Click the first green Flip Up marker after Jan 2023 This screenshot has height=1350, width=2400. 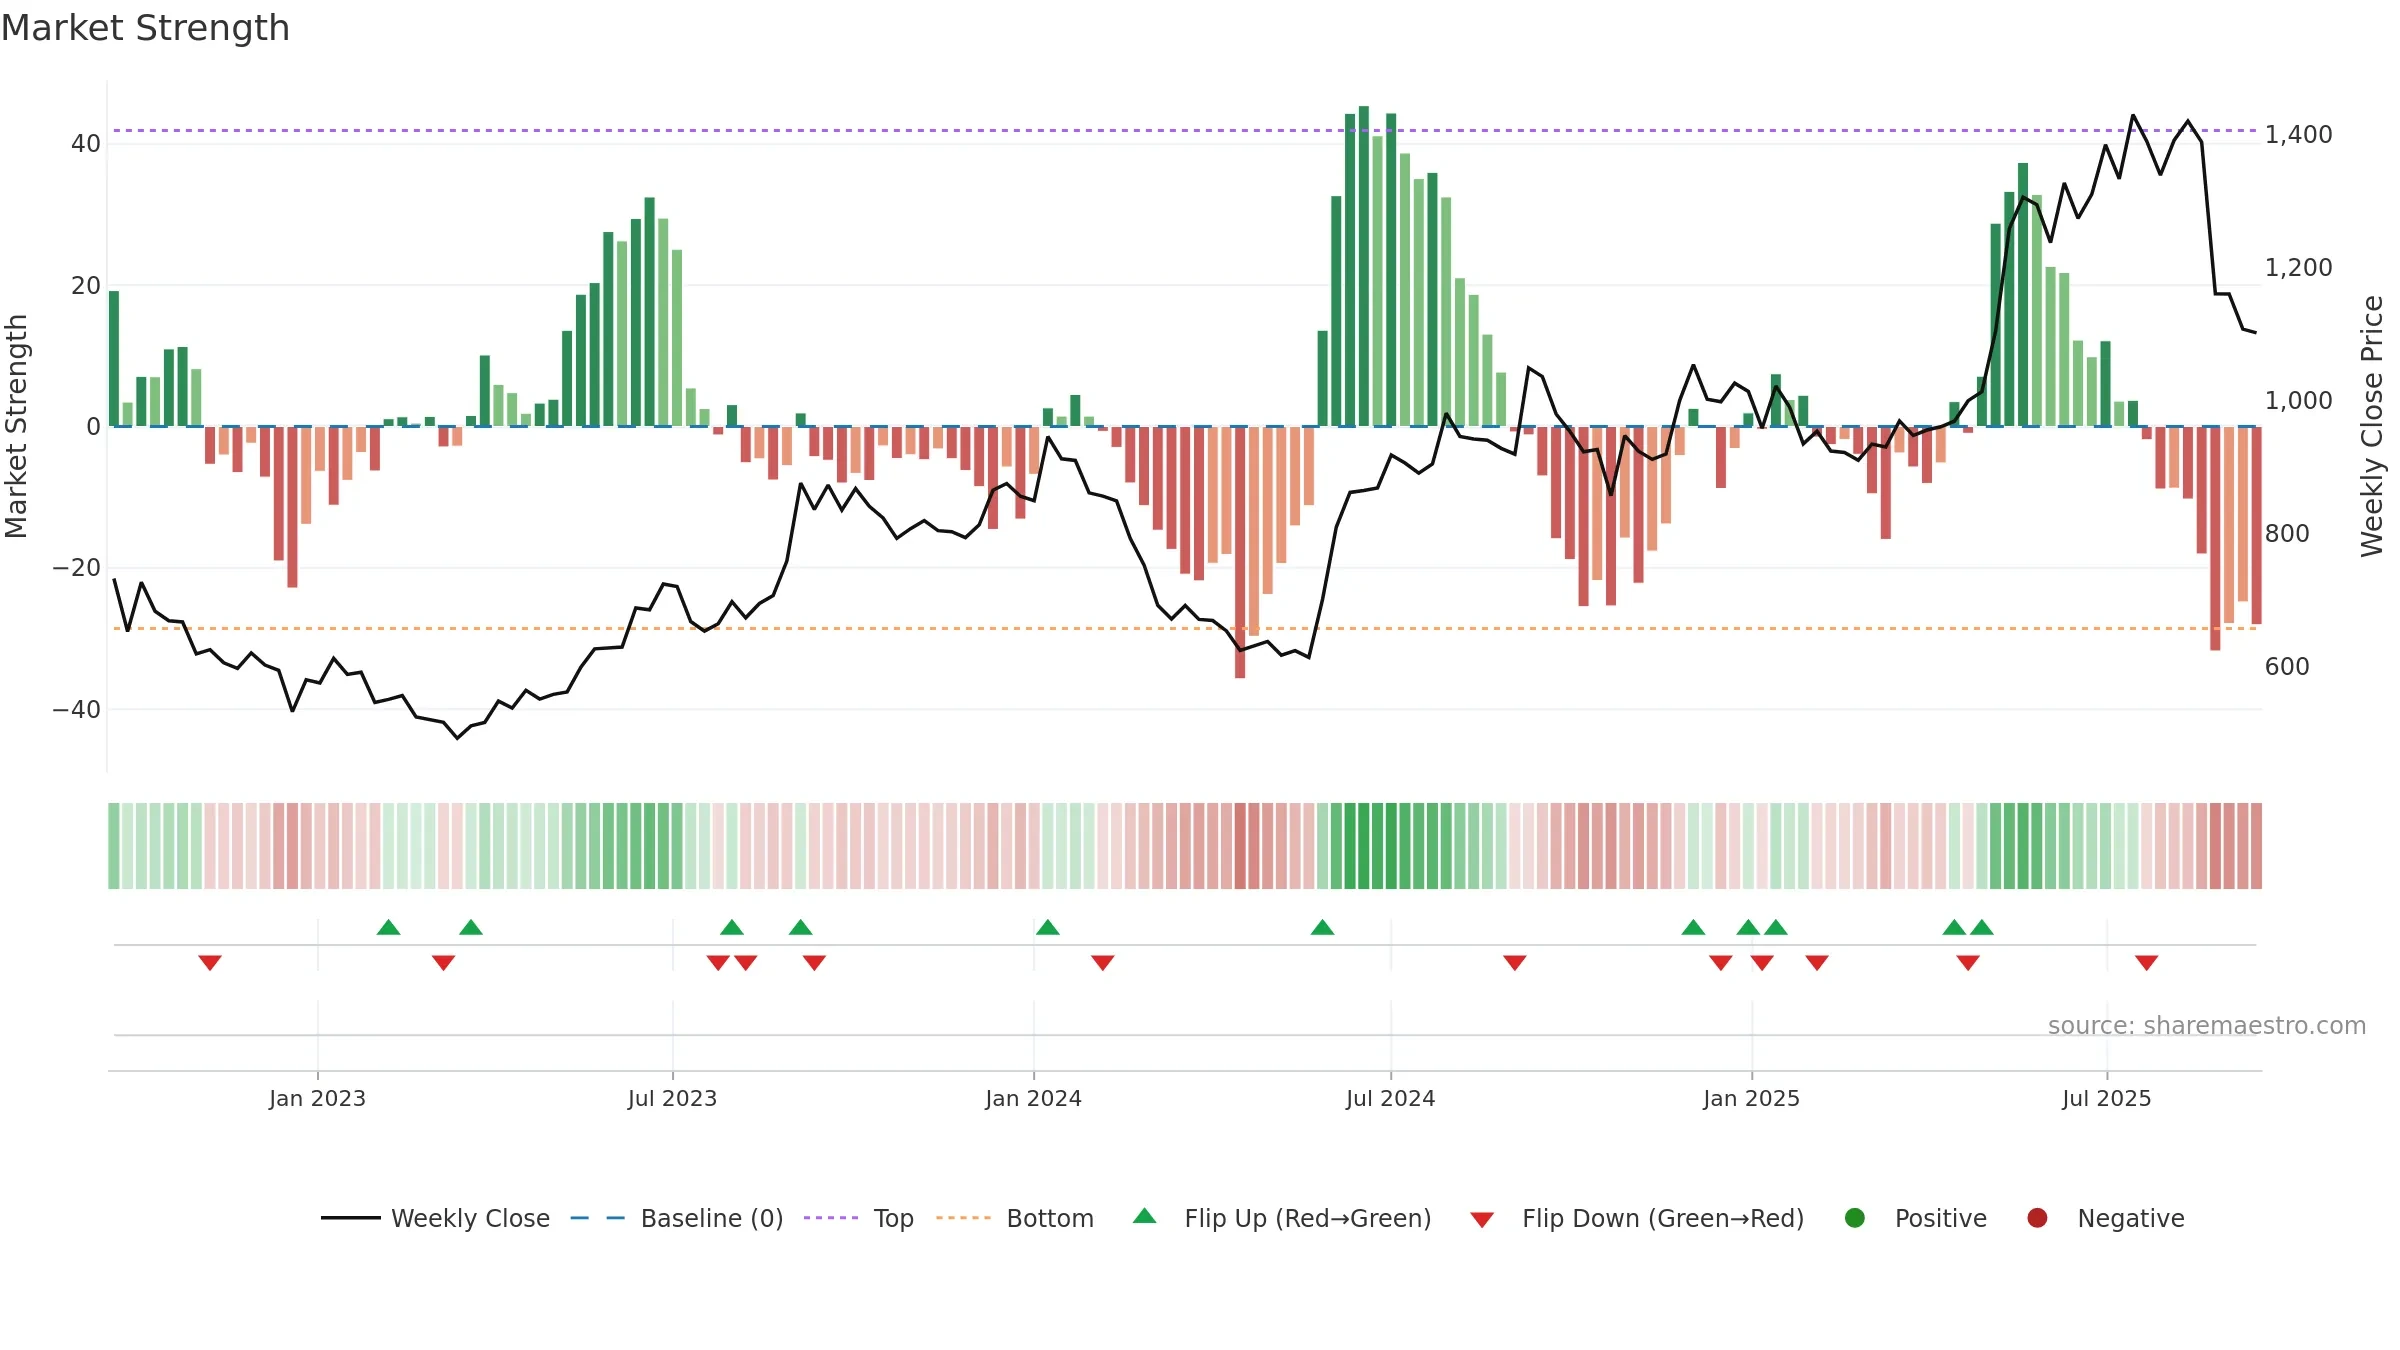click(x=389, y=928)
